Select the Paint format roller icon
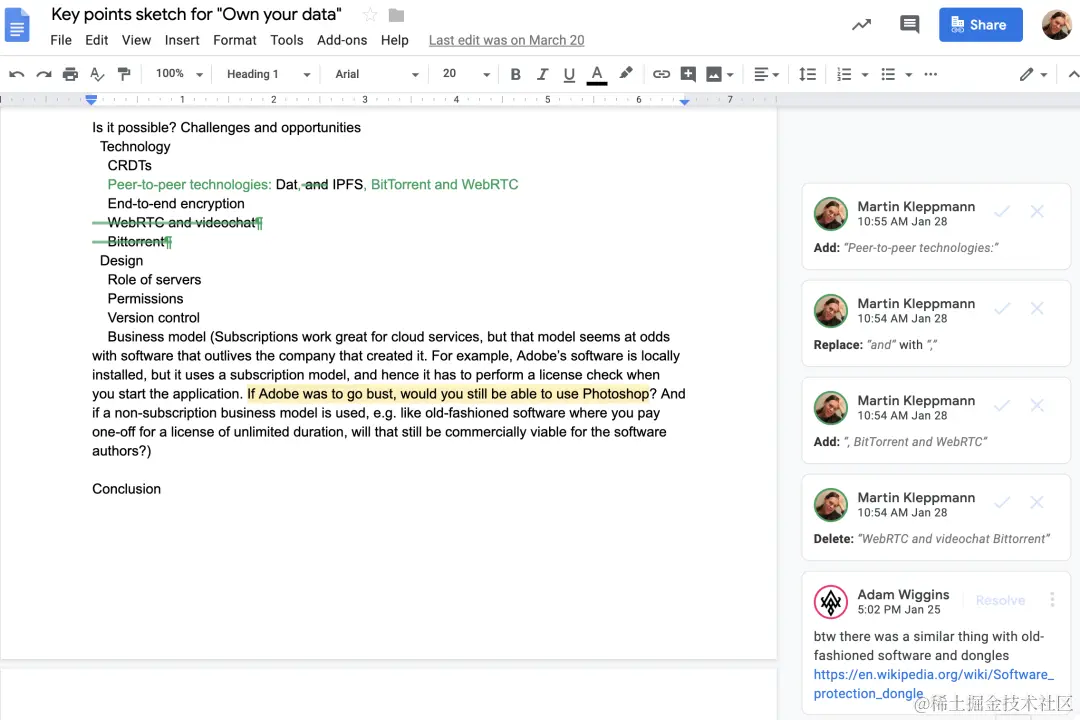The width and height of the screenshot is (1080, 720). pos(124,74)
